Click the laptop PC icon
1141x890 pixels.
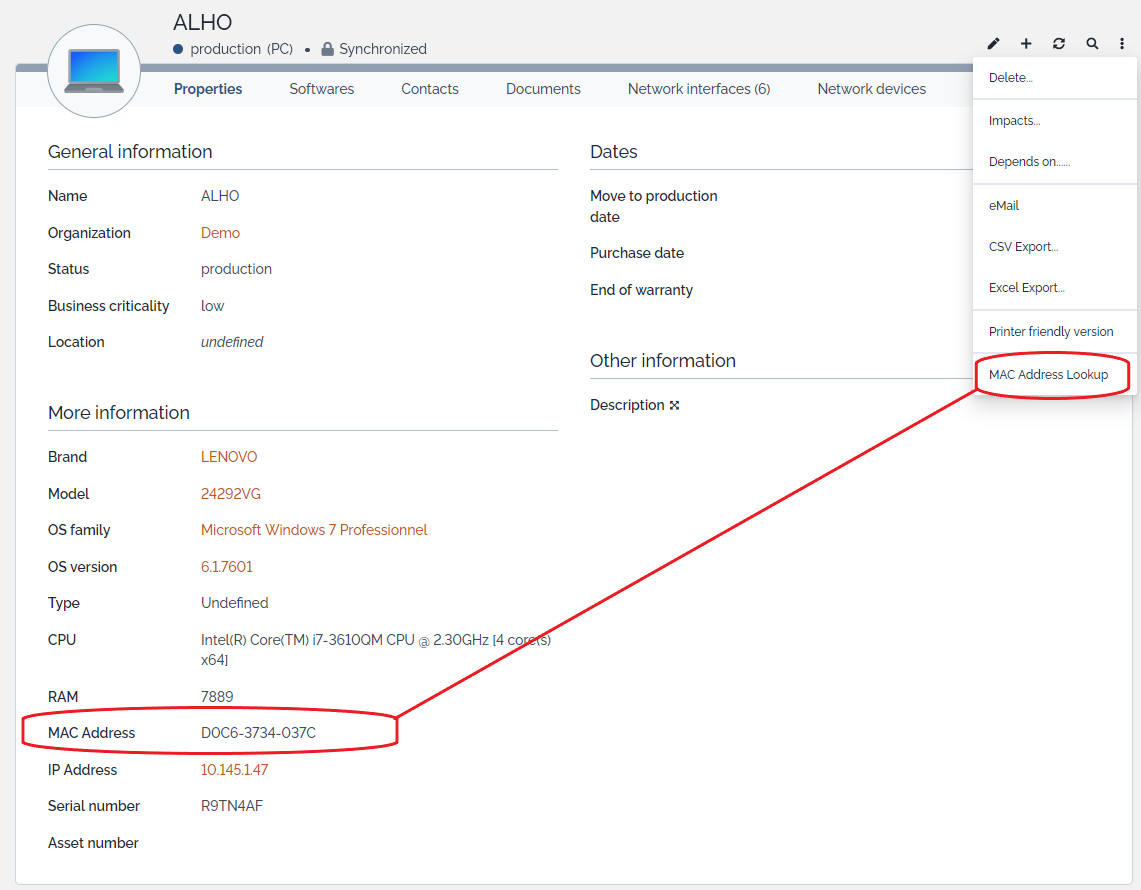[x=94, y=71]
